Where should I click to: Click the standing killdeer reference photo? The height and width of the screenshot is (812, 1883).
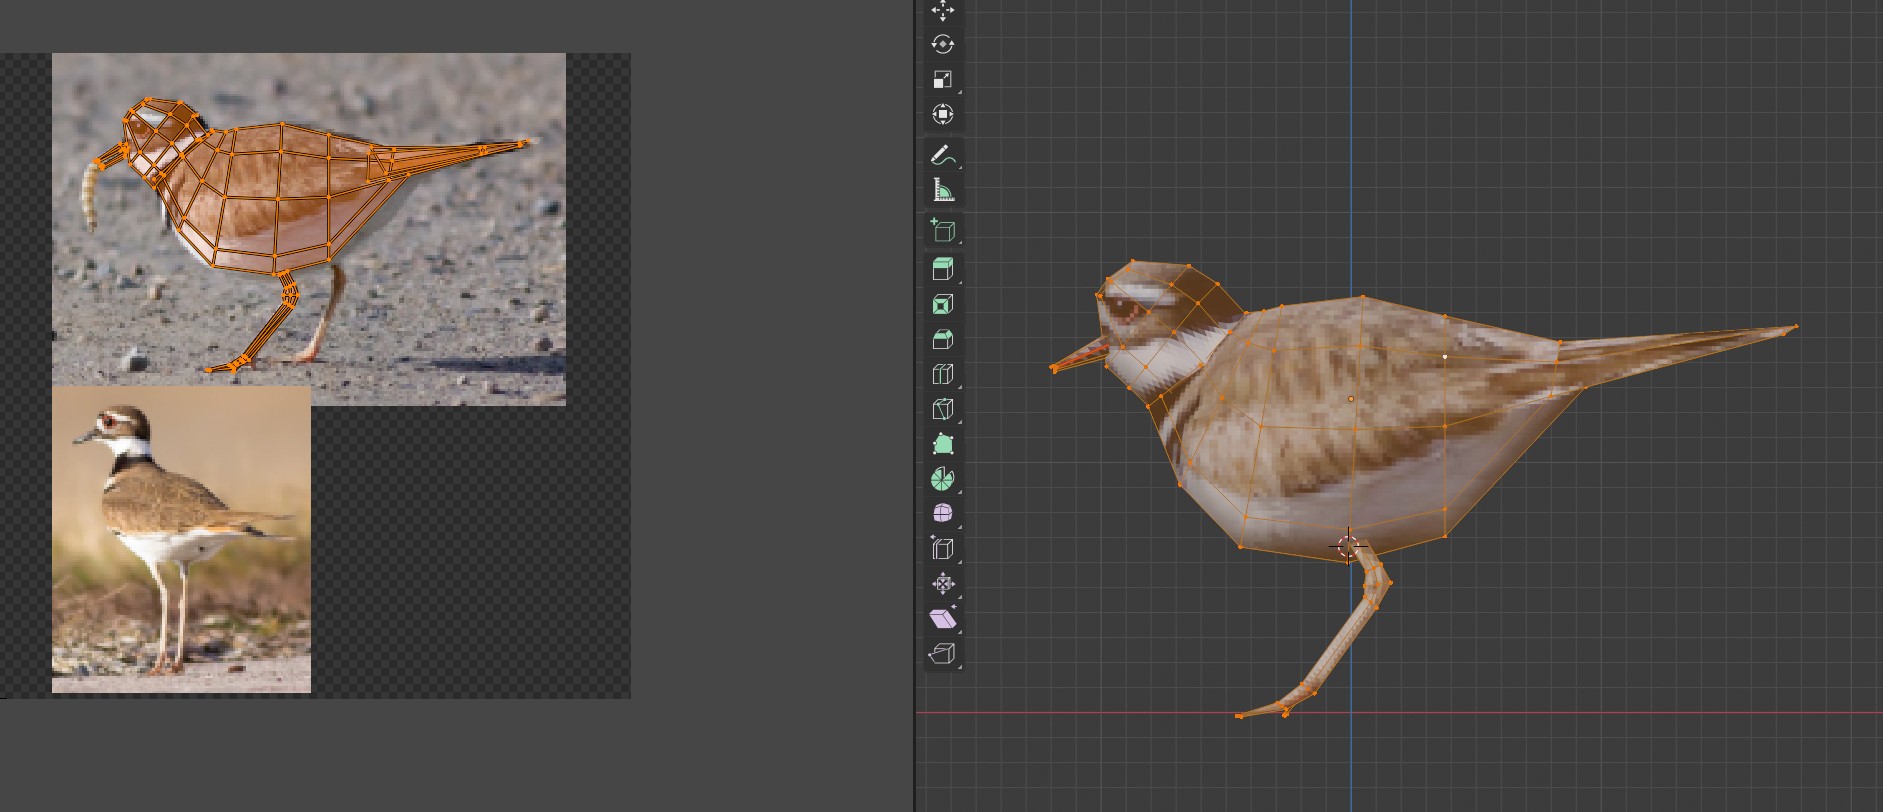pyautogui.click(x=181, y=540)
